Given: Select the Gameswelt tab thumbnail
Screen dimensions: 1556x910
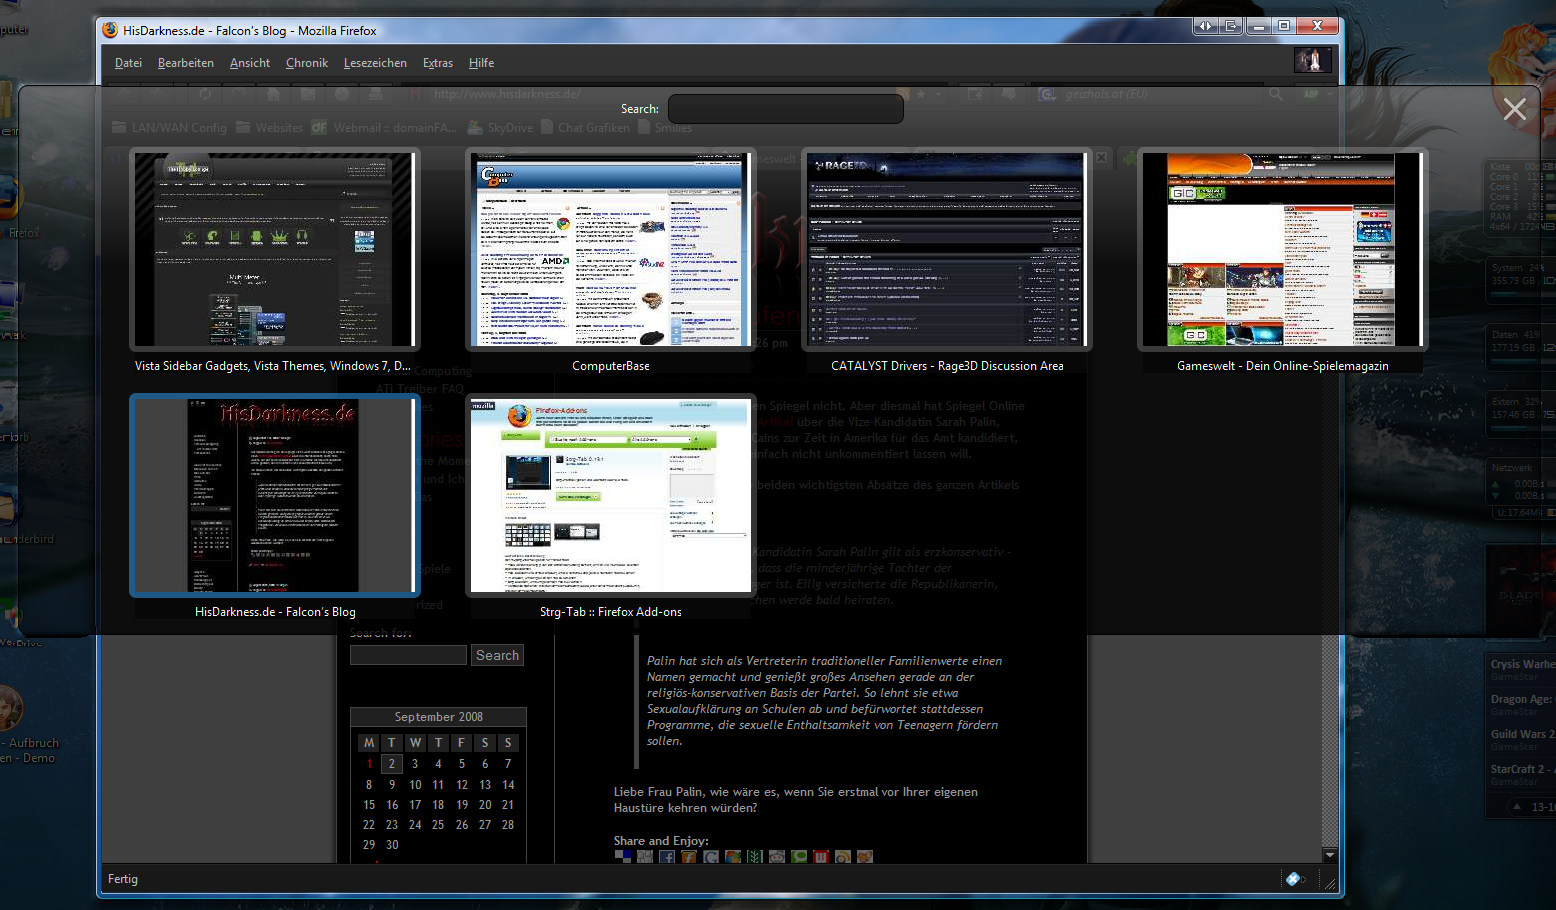Looking at the screenshot, I should (x=1283, y=249).
